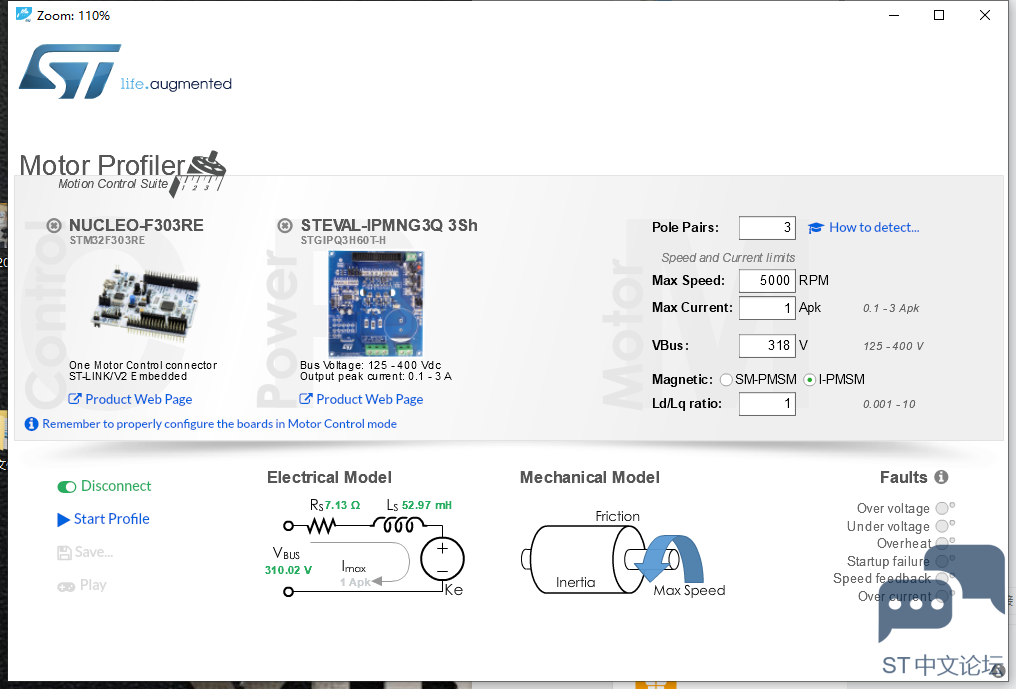Minimize the Motor Profiler window
The height and width of the screenshot is (689, 1016).
pyautogui.click(x=894, y=15)
